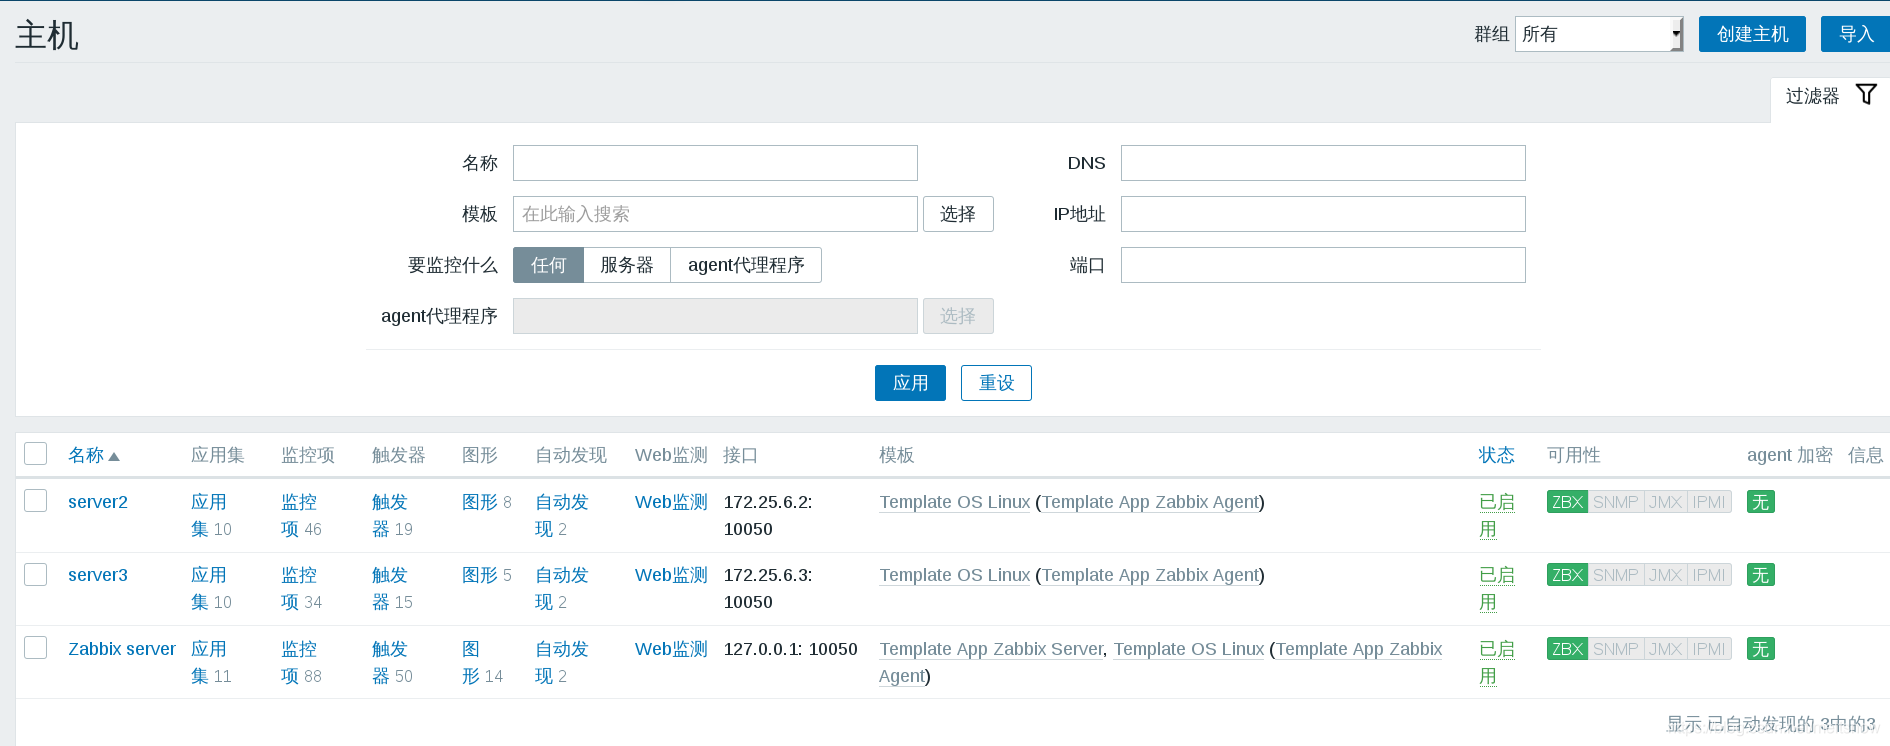Click SNMP availability badge for server2
This screenshot has width=1890, height=746.
click(x=1616, y=502)
